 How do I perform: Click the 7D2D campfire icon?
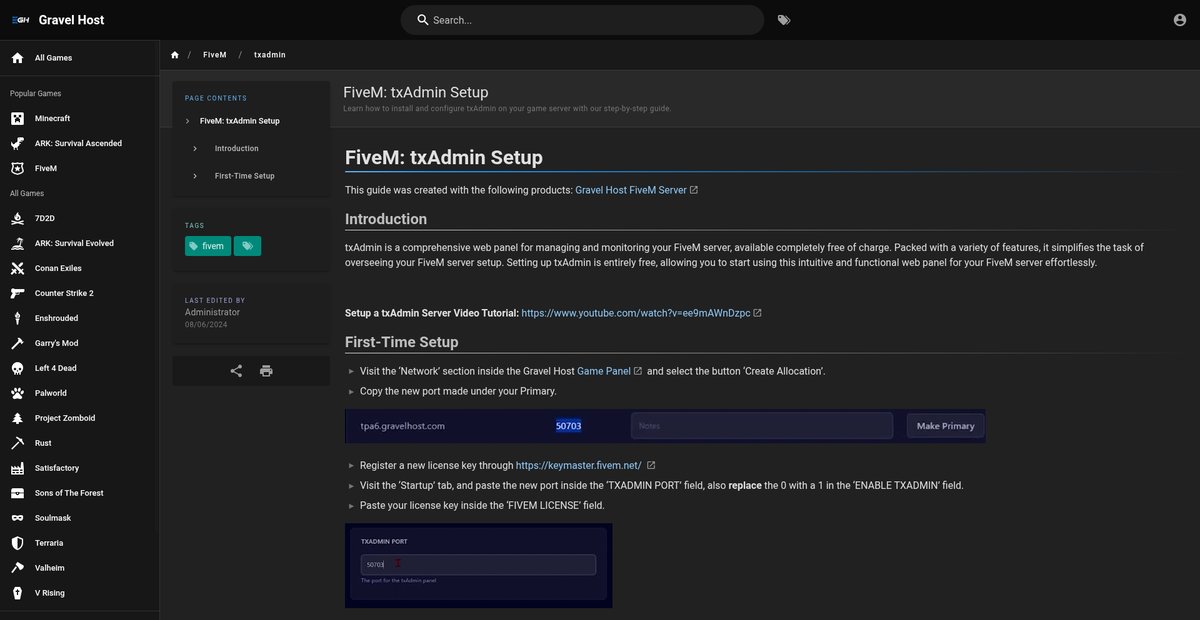point(17,218)
